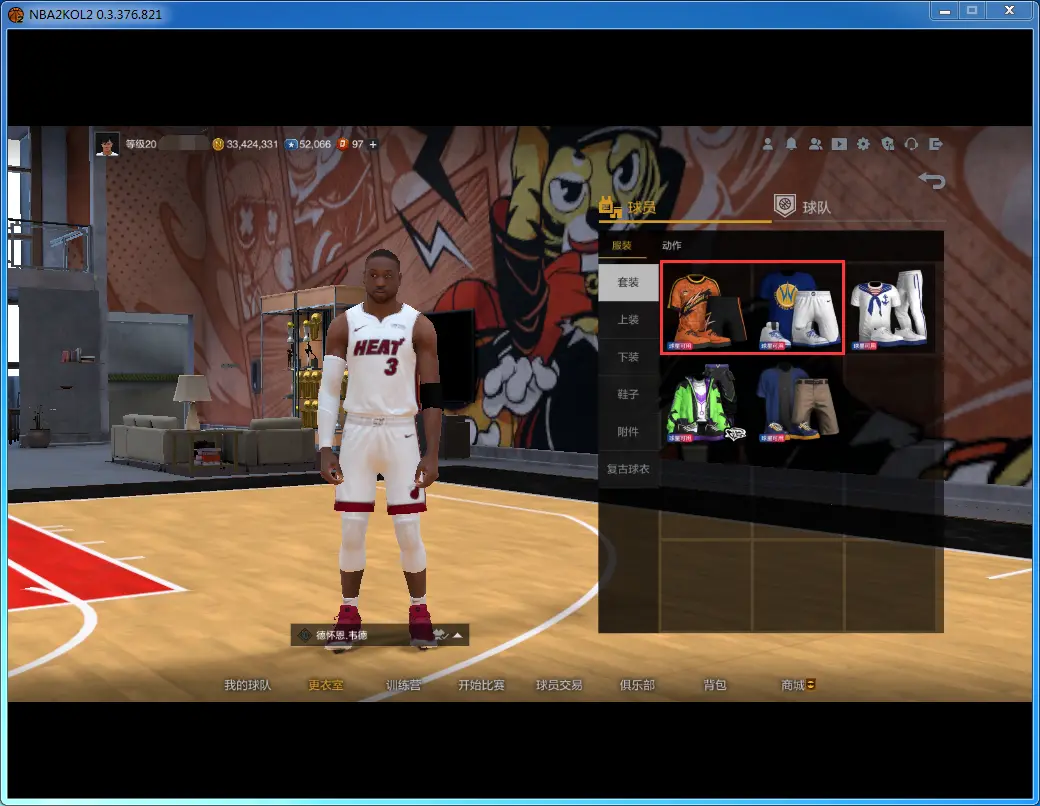Open the video replay icon
The height and width of the screenshot is (806, 1040).
coord(839,144)
